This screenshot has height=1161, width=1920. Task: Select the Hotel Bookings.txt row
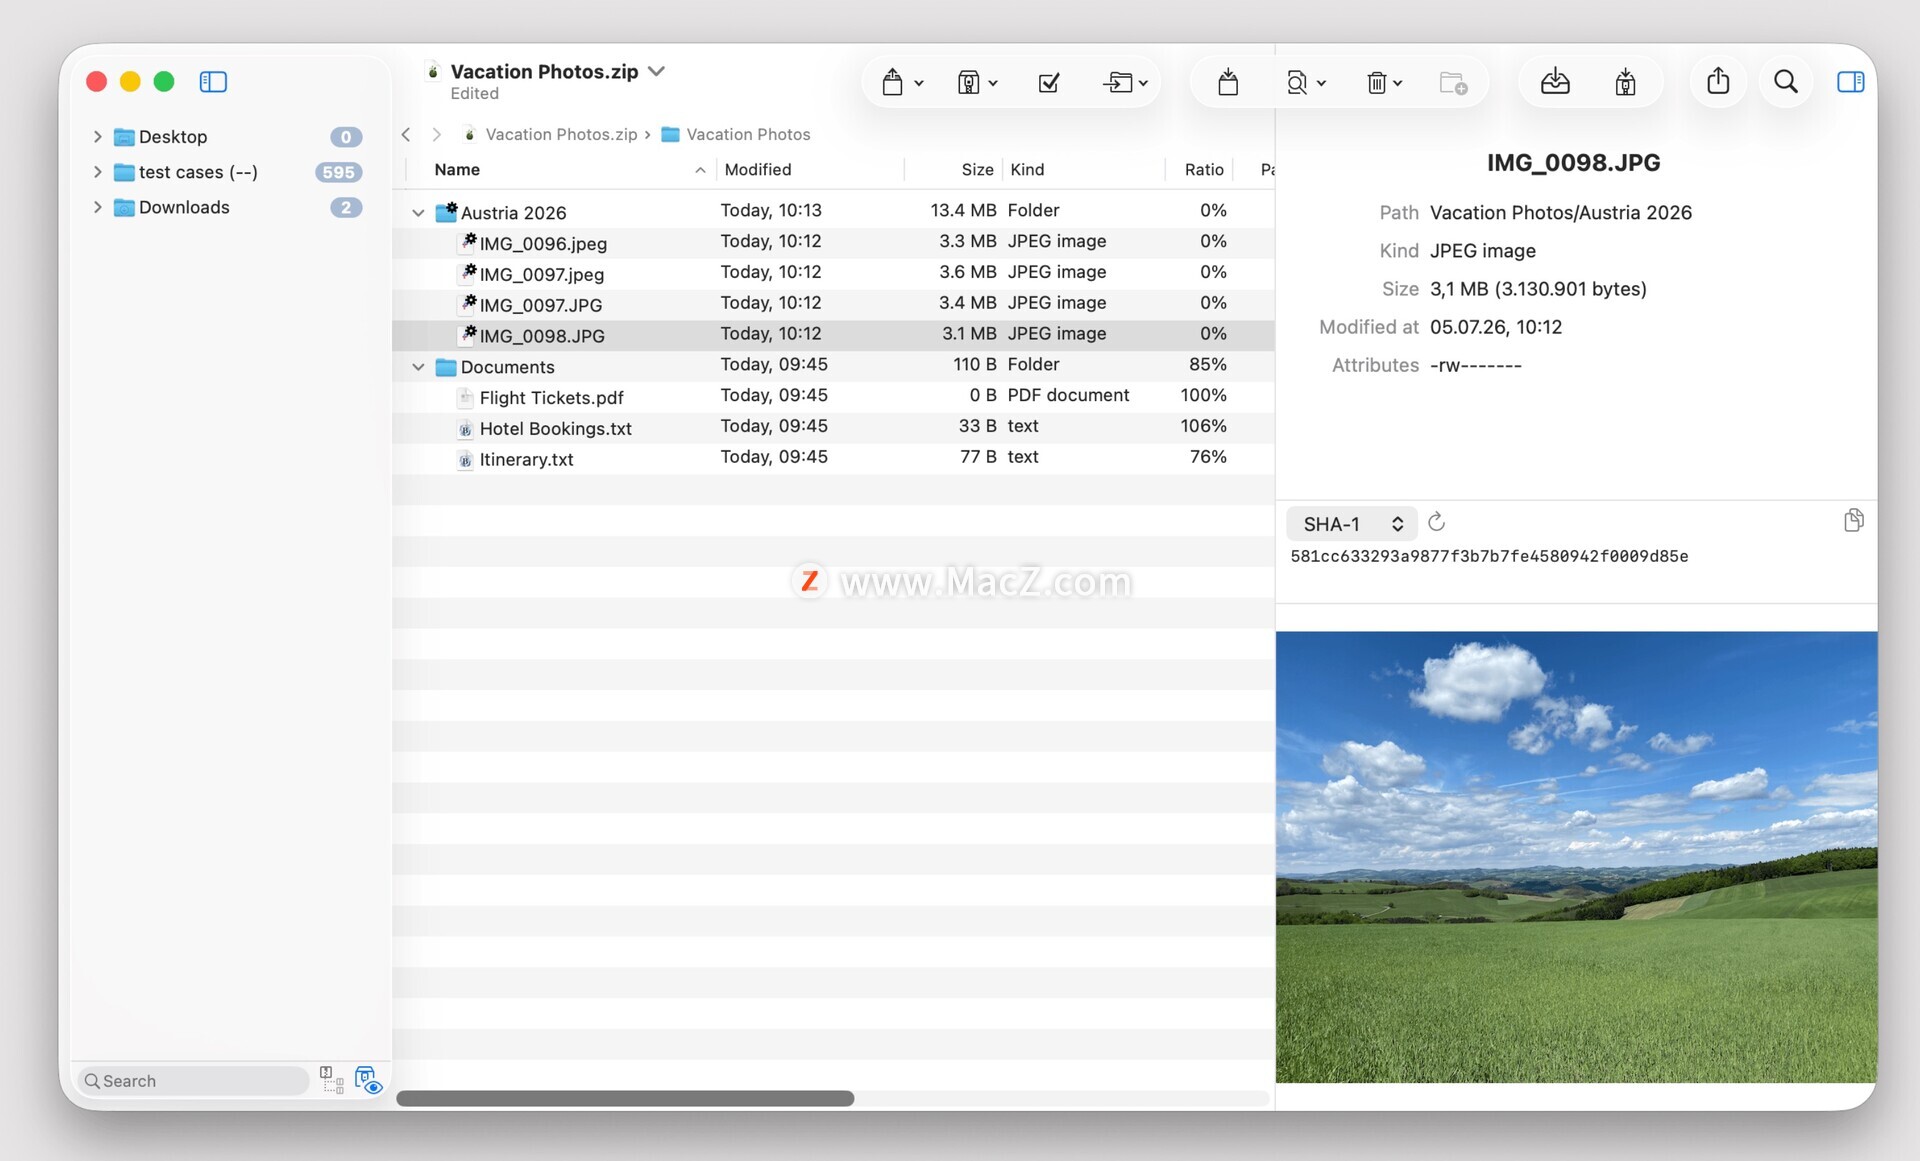point(833,427)
